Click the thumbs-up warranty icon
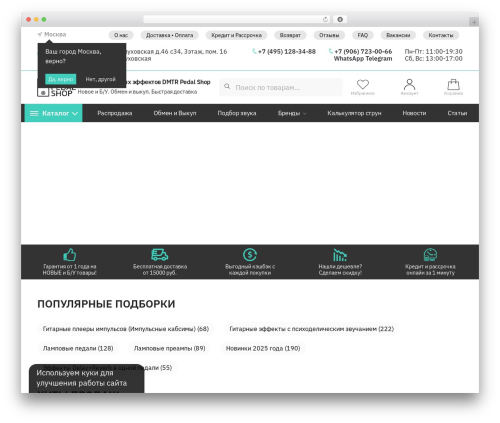Screen dimensions: 500x423 click(x=70, y=255)
